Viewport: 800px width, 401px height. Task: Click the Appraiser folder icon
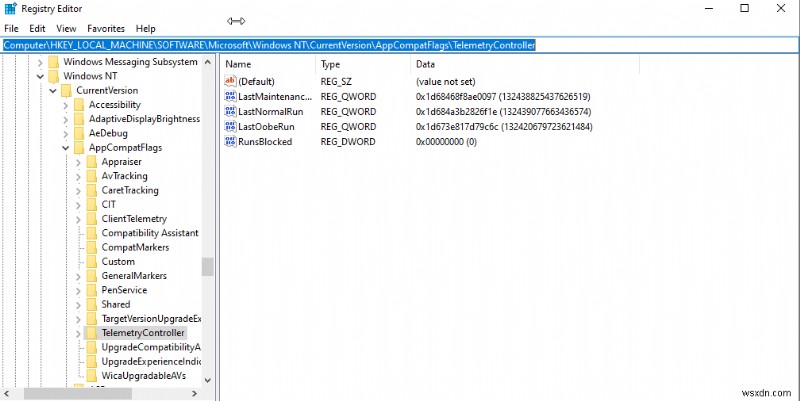pyautogui.click(x=92, y=162)
